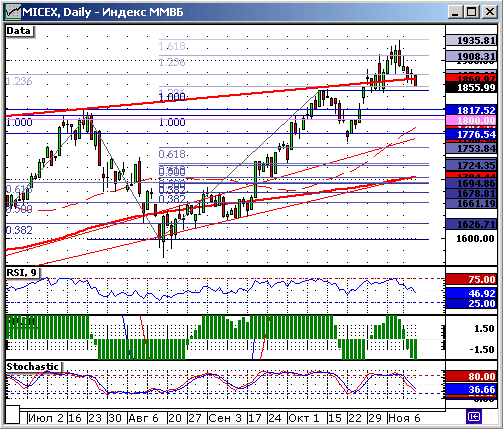Click the RSI, 9 indicator label
Screen dimensions: 503x429
tap(22, 273)
